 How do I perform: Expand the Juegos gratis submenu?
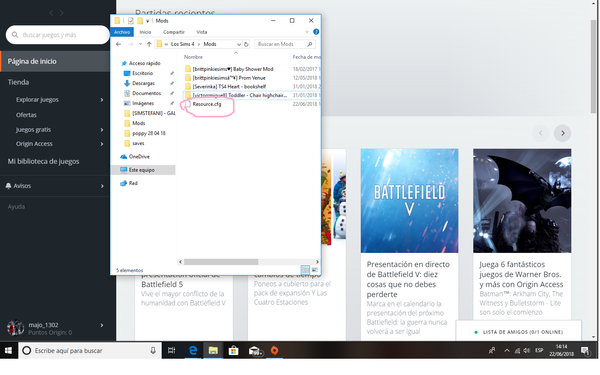click(102, 130)
